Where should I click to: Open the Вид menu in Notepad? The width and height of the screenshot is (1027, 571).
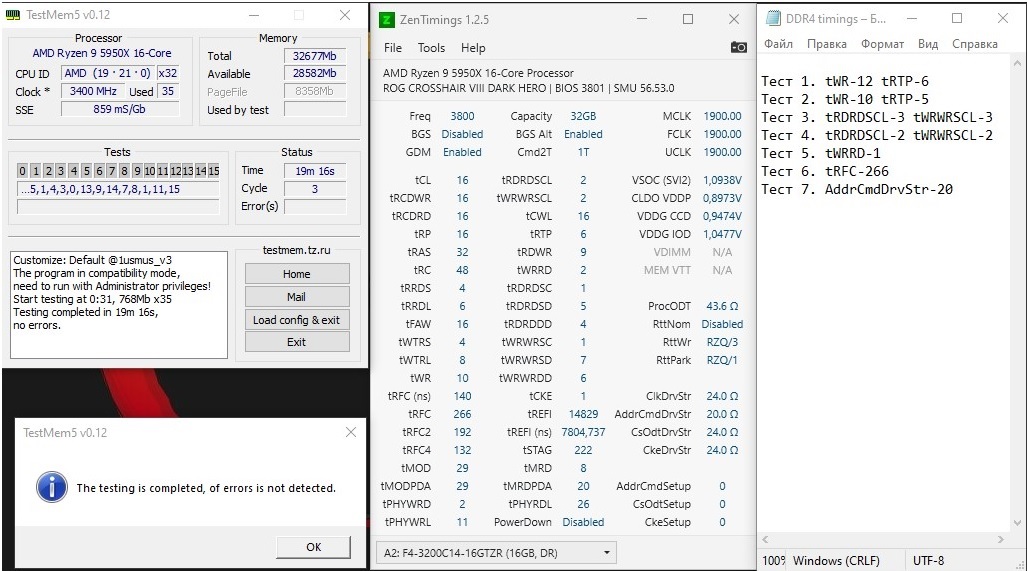pos(927,44)
